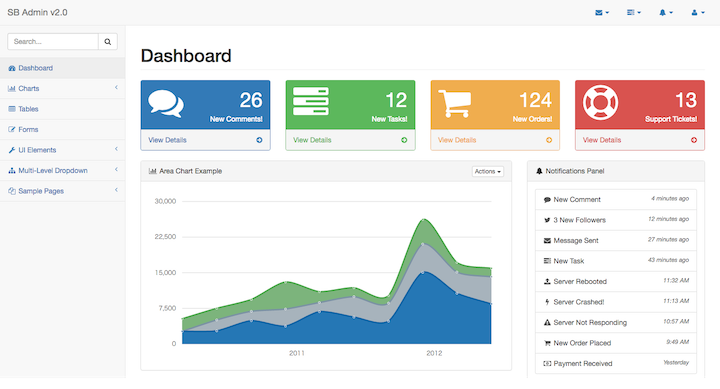Click the search magnifier button
The width and height of the screenshot is (720, 389).
[x=108, y=41]
